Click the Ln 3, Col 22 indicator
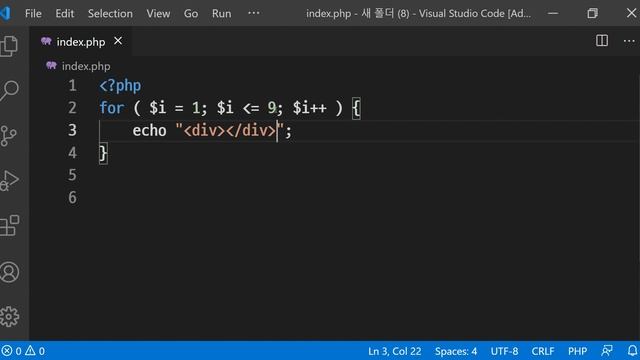The height and width of the screenshot is (360, 640). pos(394,351)
